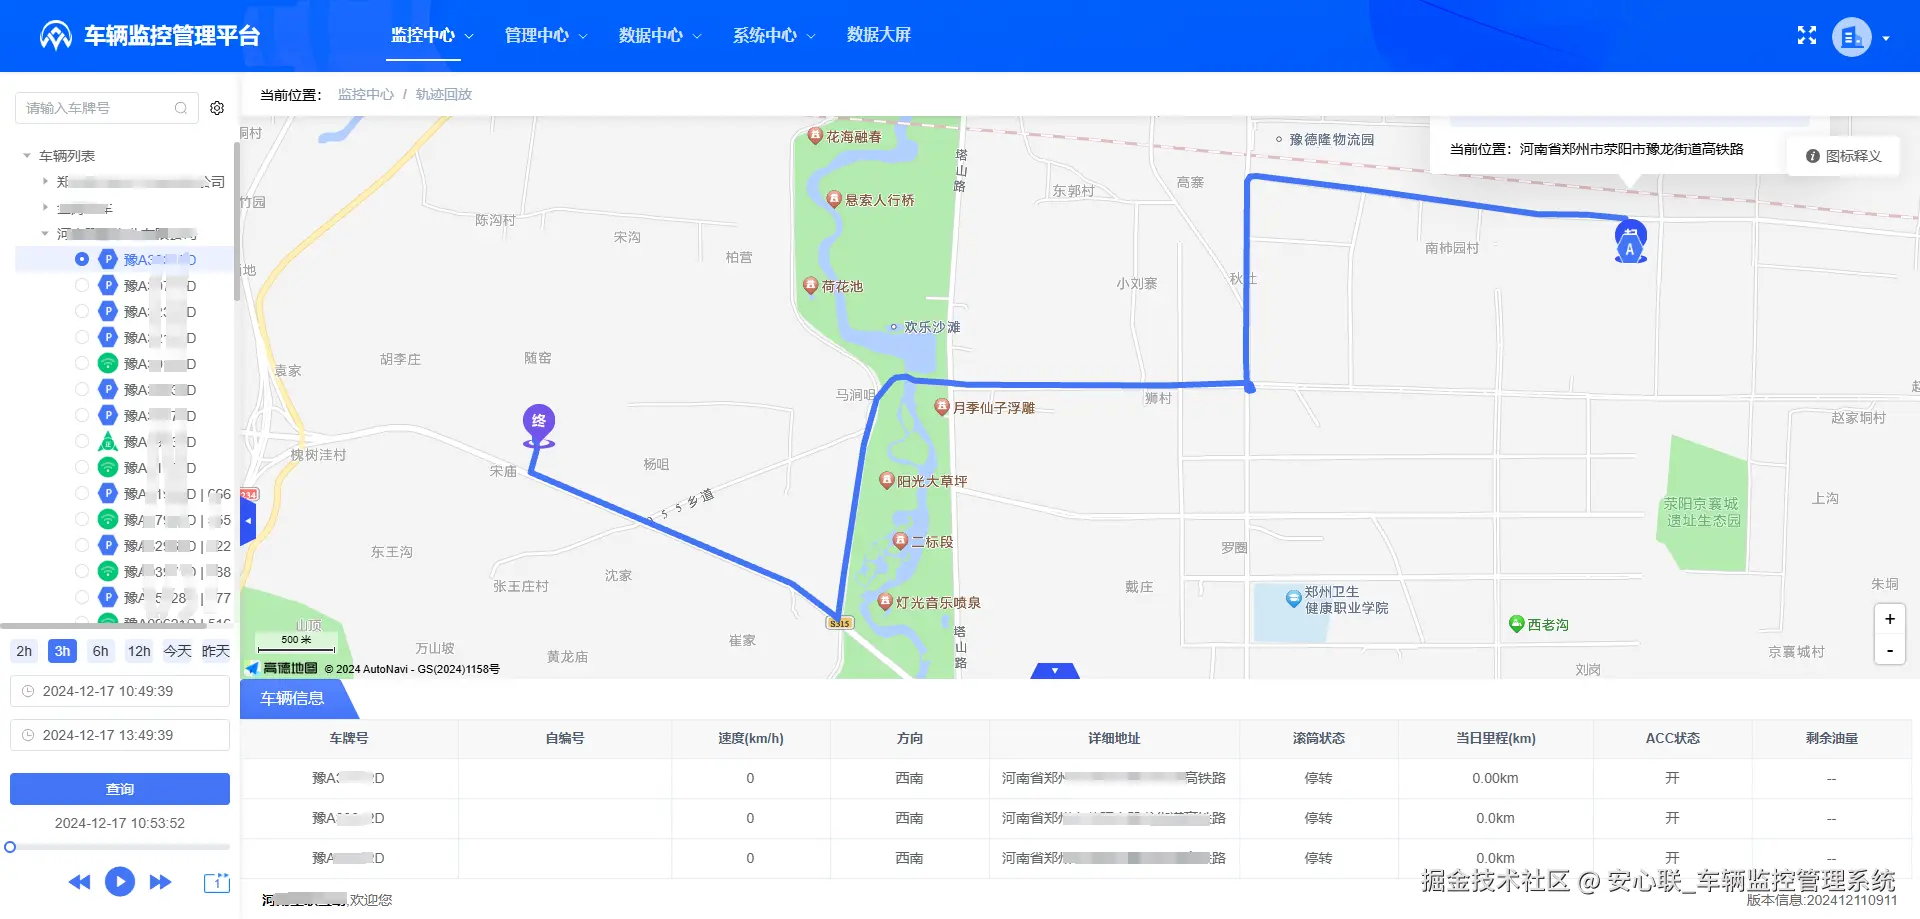Collapse the vehicle info panel

pos(1055,671)
